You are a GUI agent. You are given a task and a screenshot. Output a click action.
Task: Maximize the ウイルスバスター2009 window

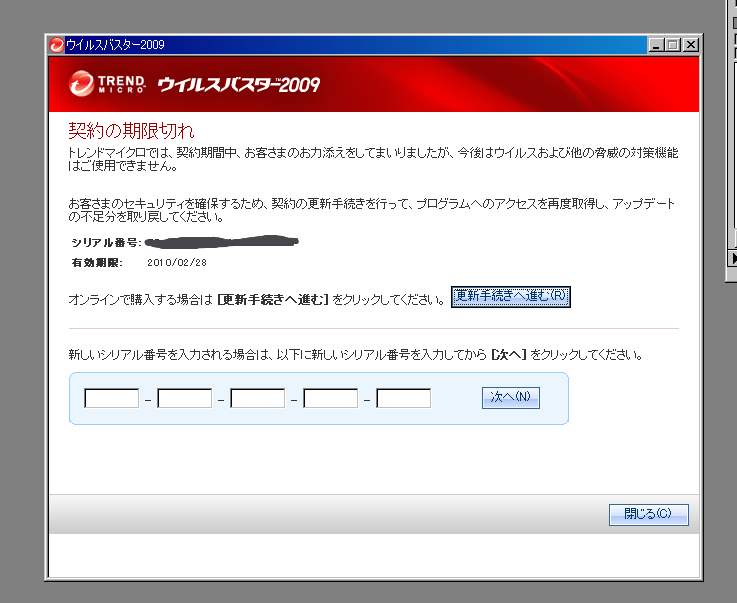pos(673,45)
